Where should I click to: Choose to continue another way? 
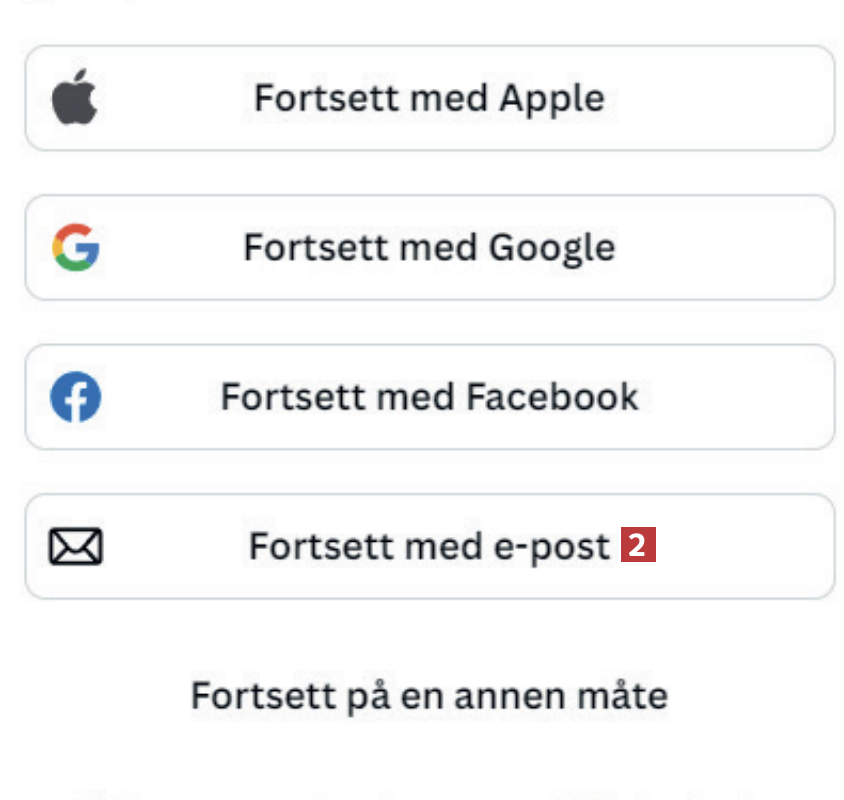pos(429,695)
